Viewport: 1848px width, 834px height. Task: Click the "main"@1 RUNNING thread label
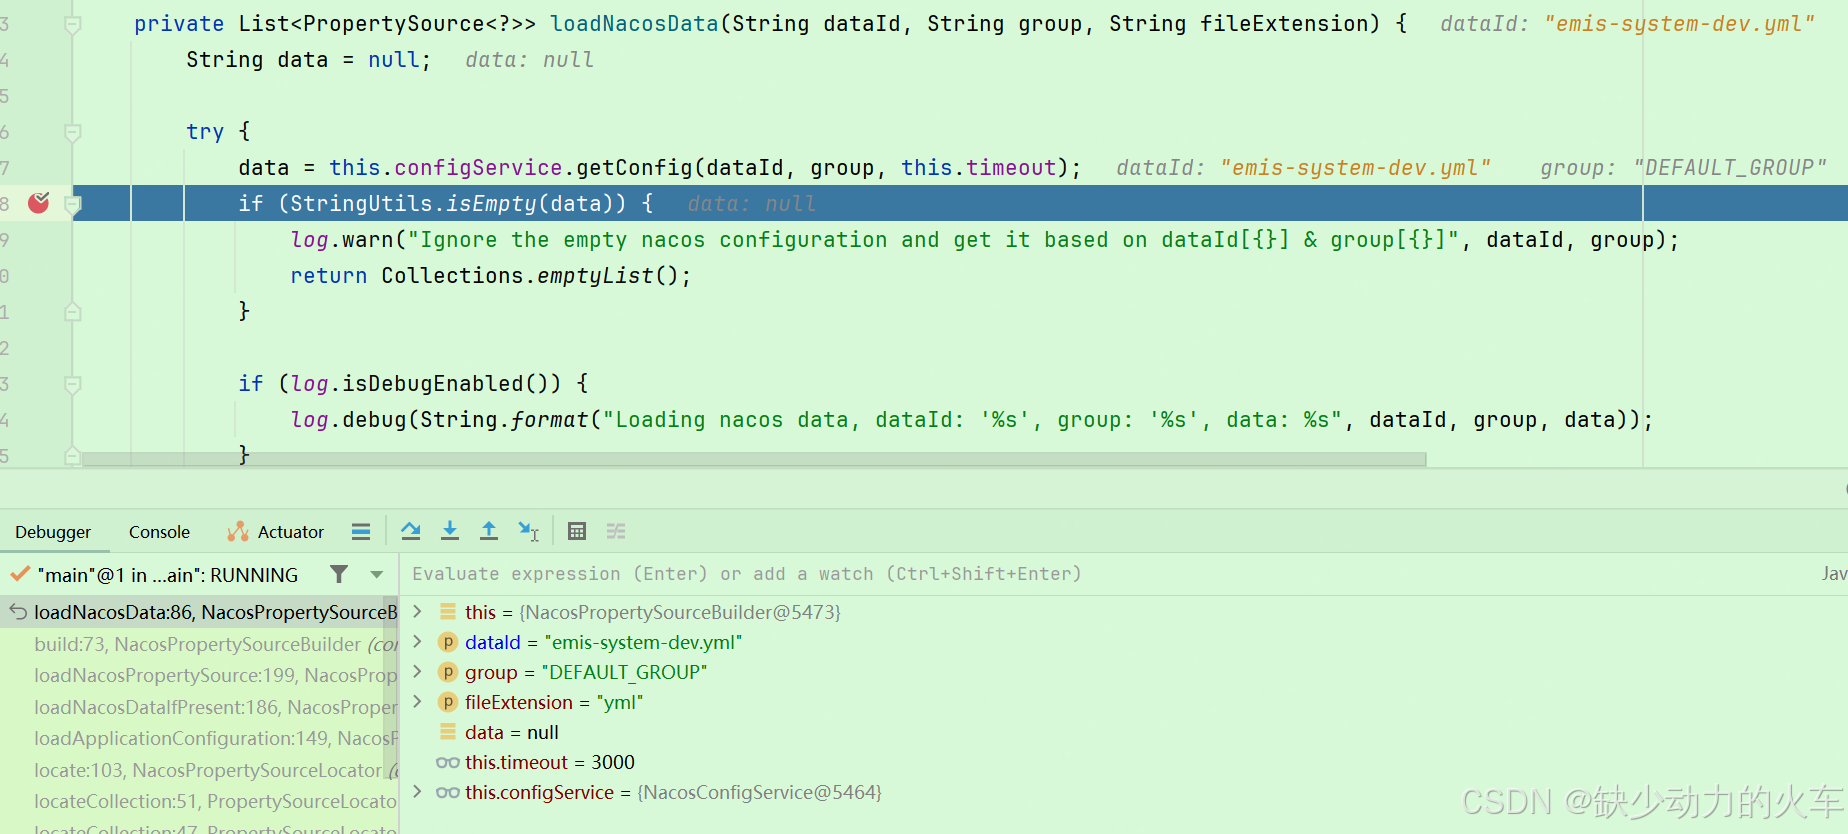(167, 575)
